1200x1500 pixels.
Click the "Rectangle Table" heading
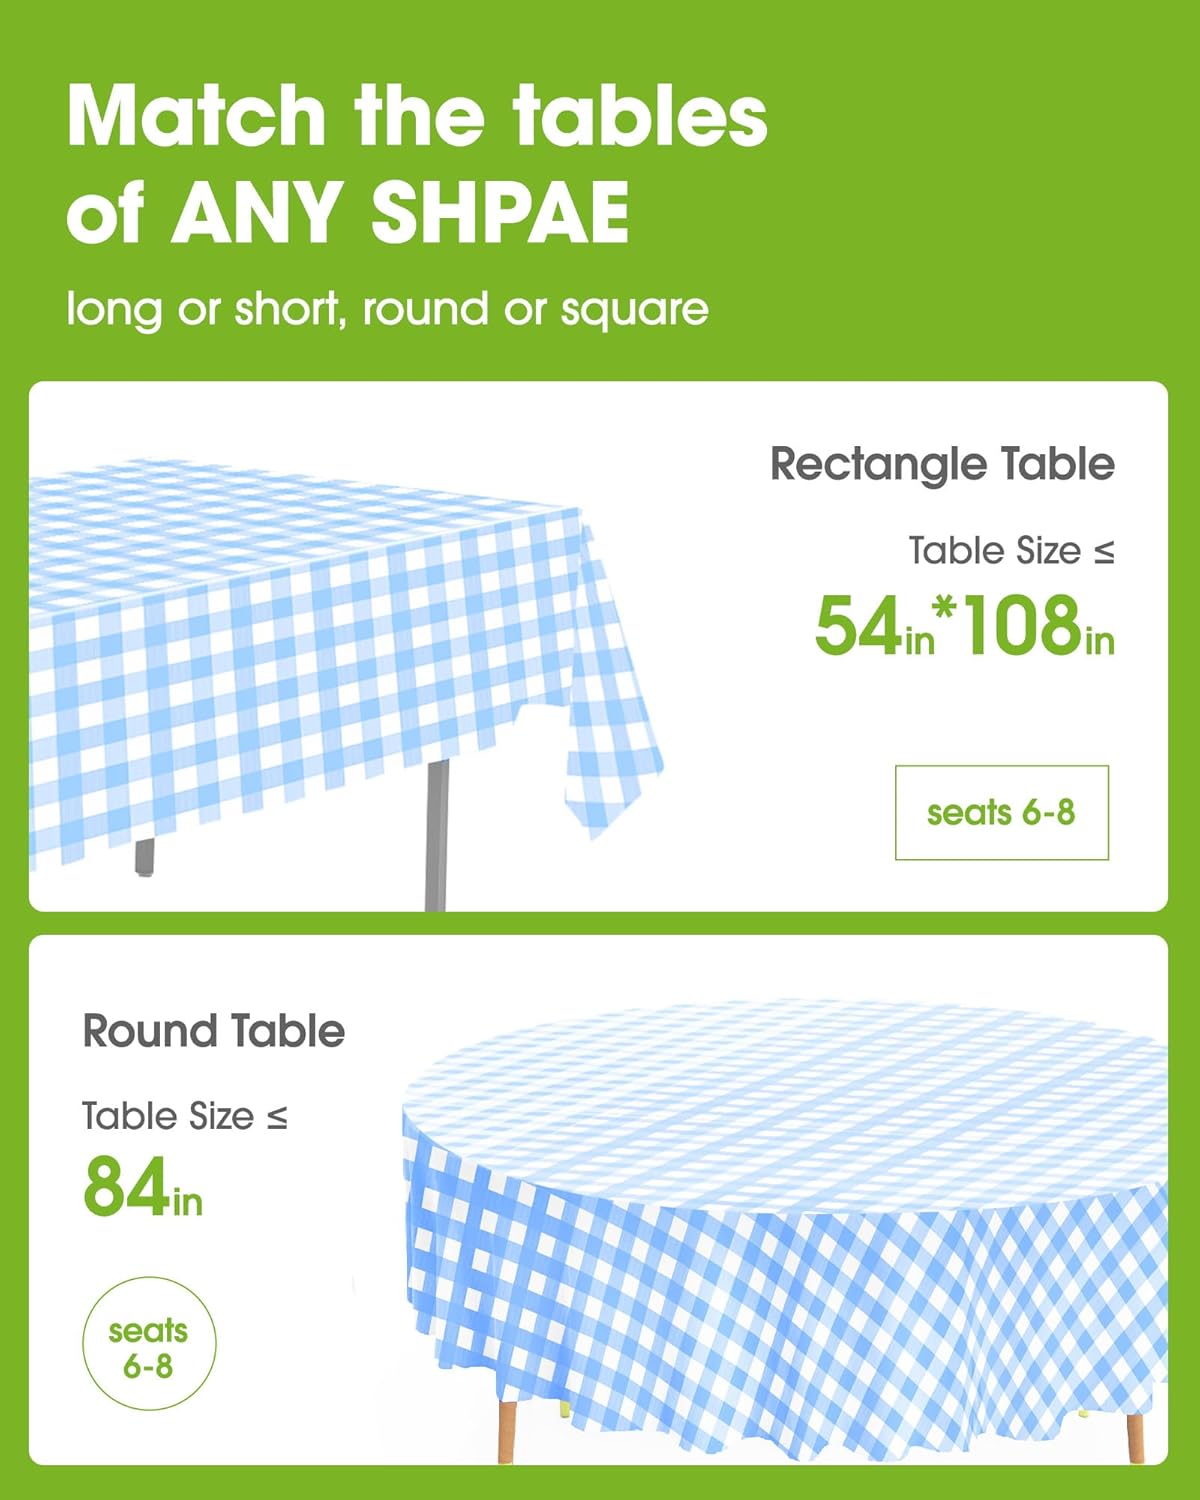[x=941, y=464]
